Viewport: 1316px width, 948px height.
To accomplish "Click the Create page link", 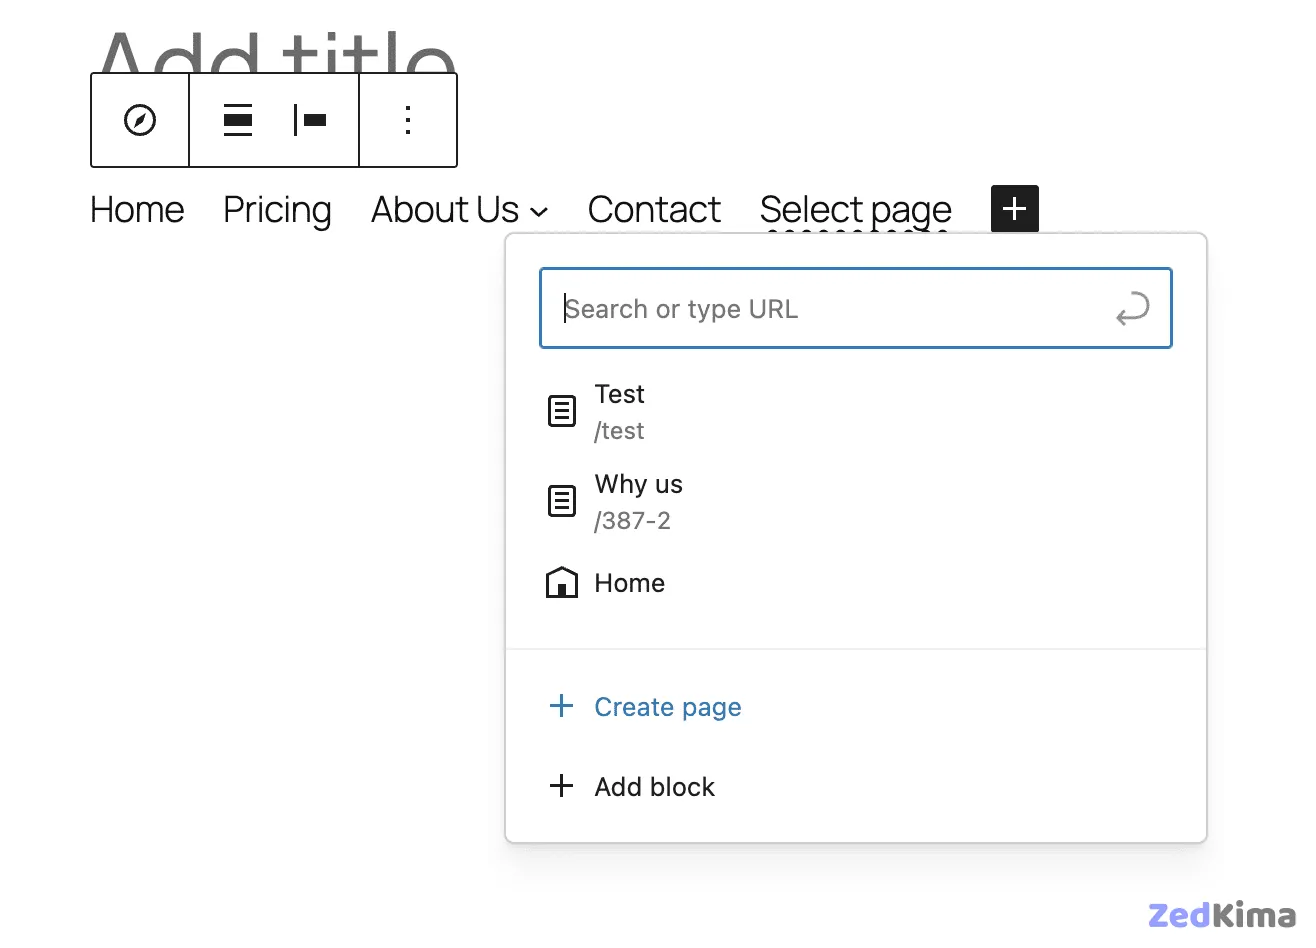I will (668, 707).
